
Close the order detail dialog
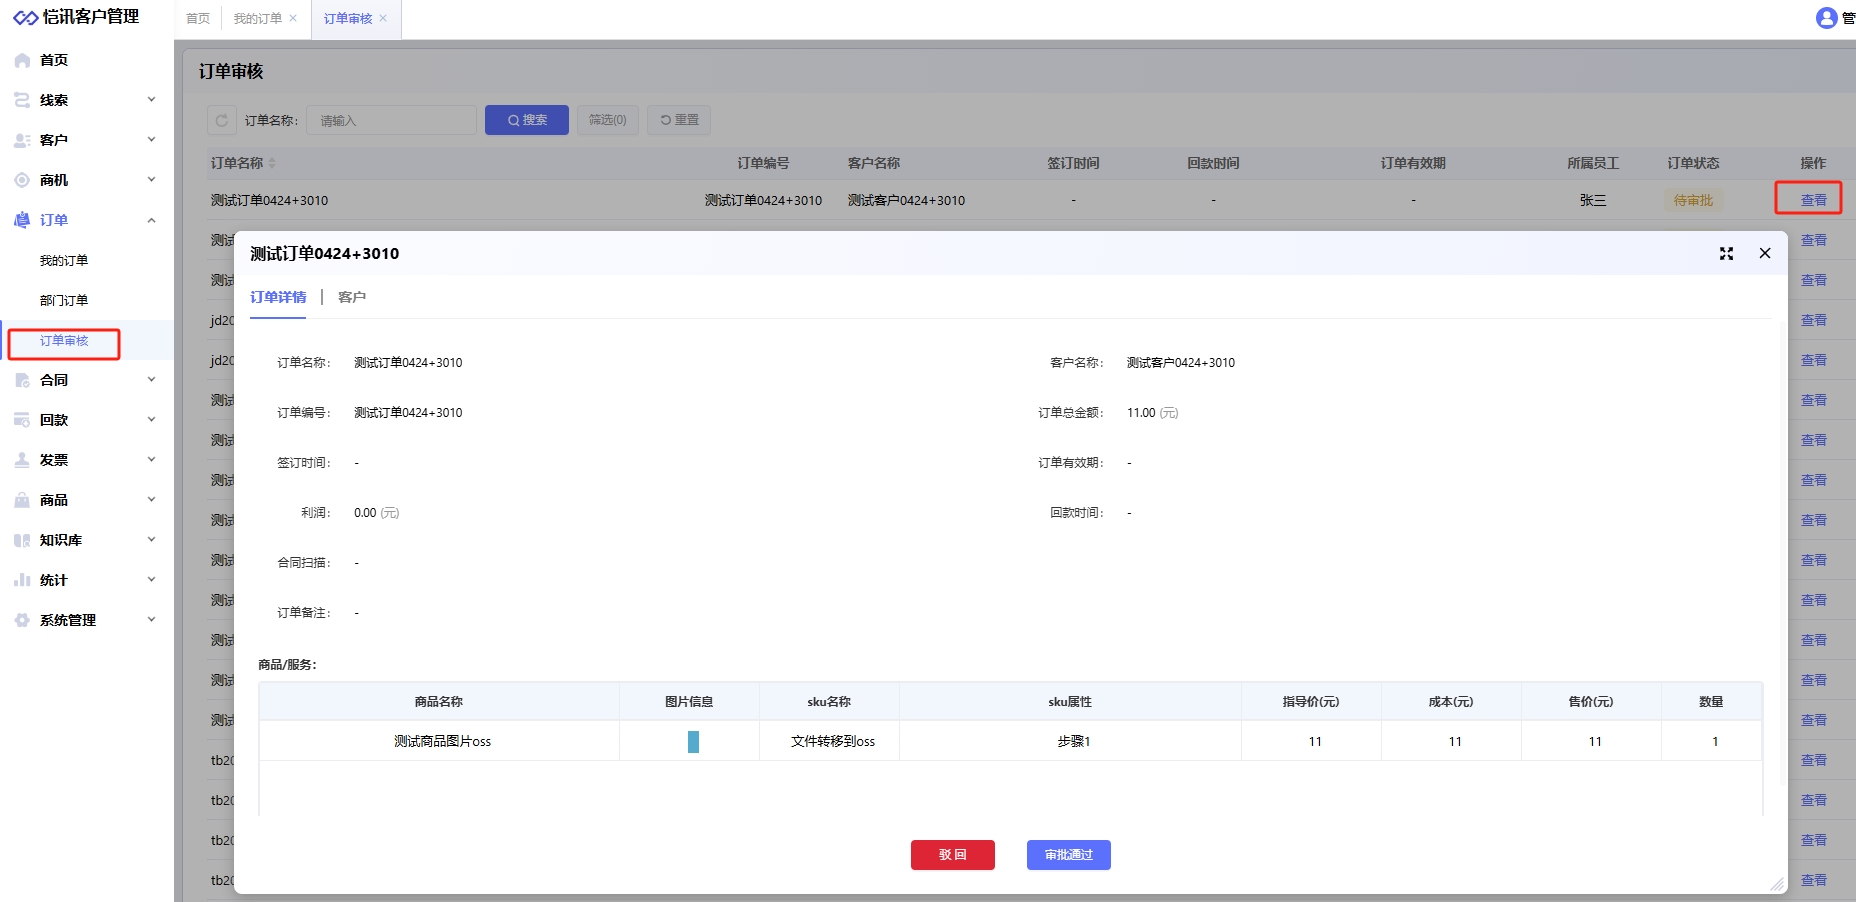click(1765, 253)
